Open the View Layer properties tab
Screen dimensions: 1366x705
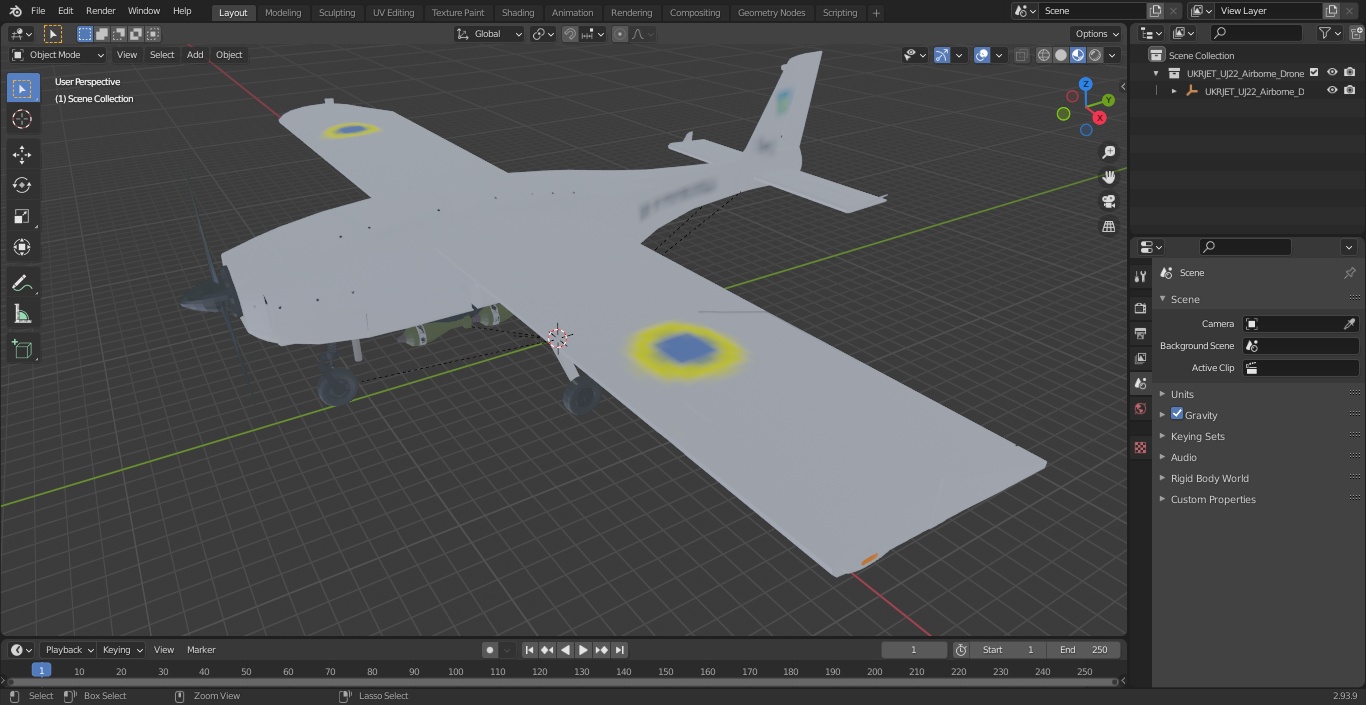(1140, 358)
